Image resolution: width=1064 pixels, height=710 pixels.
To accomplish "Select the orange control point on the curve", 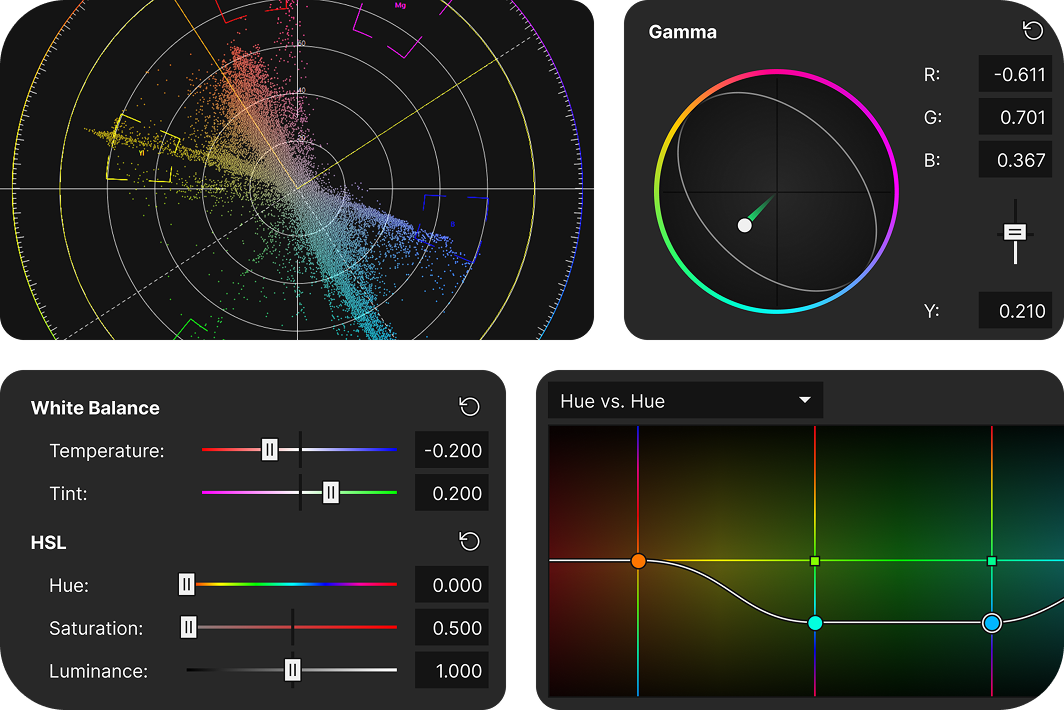I will point(637,561).
